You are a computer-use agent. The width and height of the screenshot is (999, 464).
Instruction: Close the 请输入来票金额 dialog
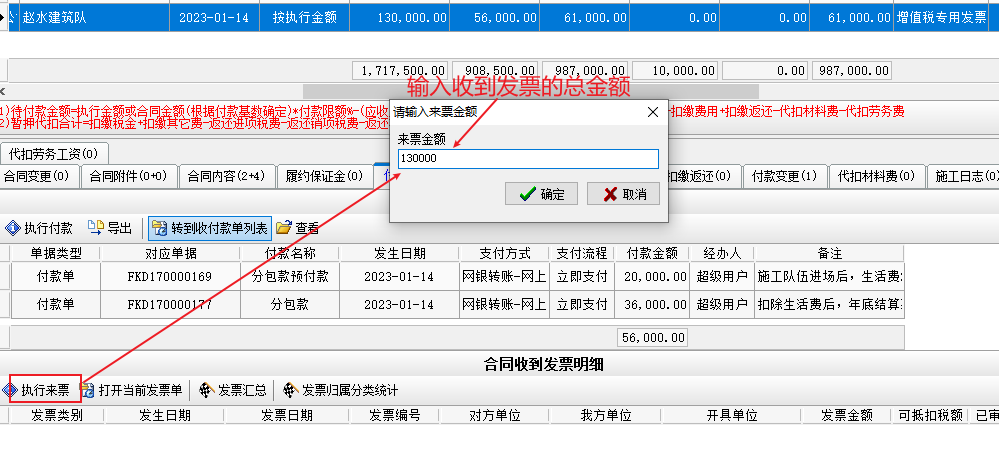click(x=653, y=111)
